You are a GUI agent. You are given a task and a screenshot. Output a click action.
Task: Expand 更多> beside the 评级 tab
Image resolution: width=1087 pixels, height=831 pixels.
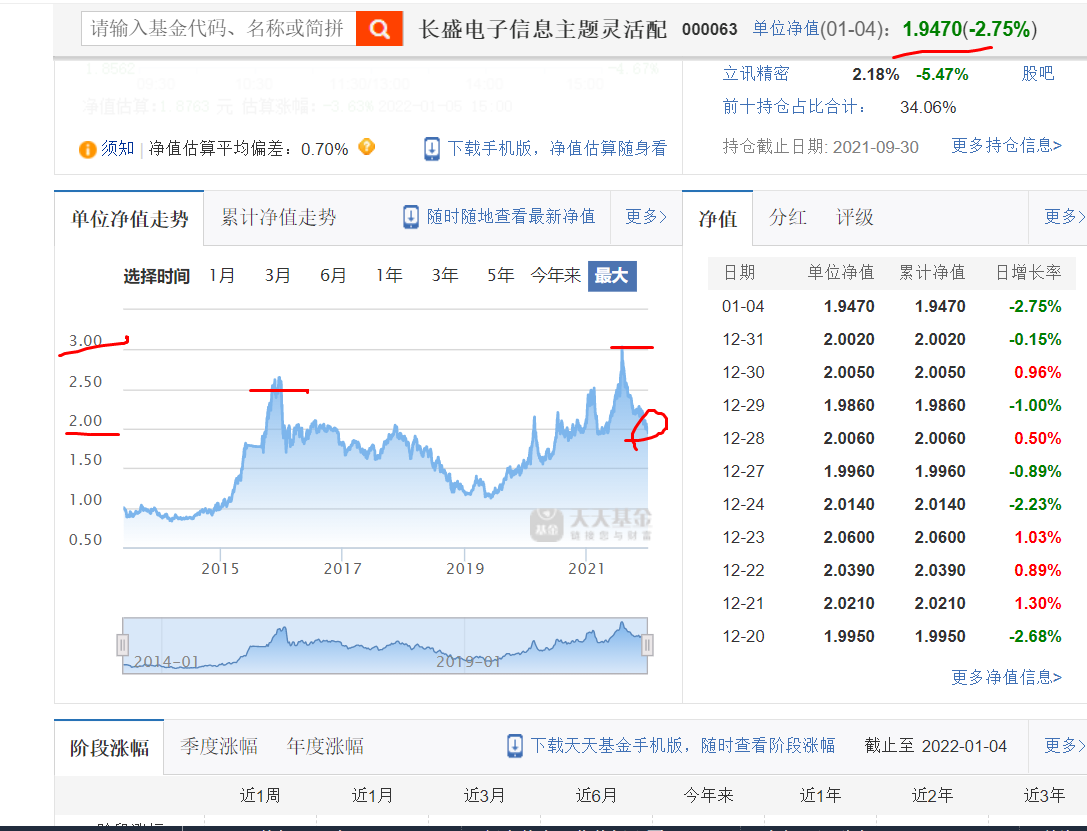[x=1065, y=217]
